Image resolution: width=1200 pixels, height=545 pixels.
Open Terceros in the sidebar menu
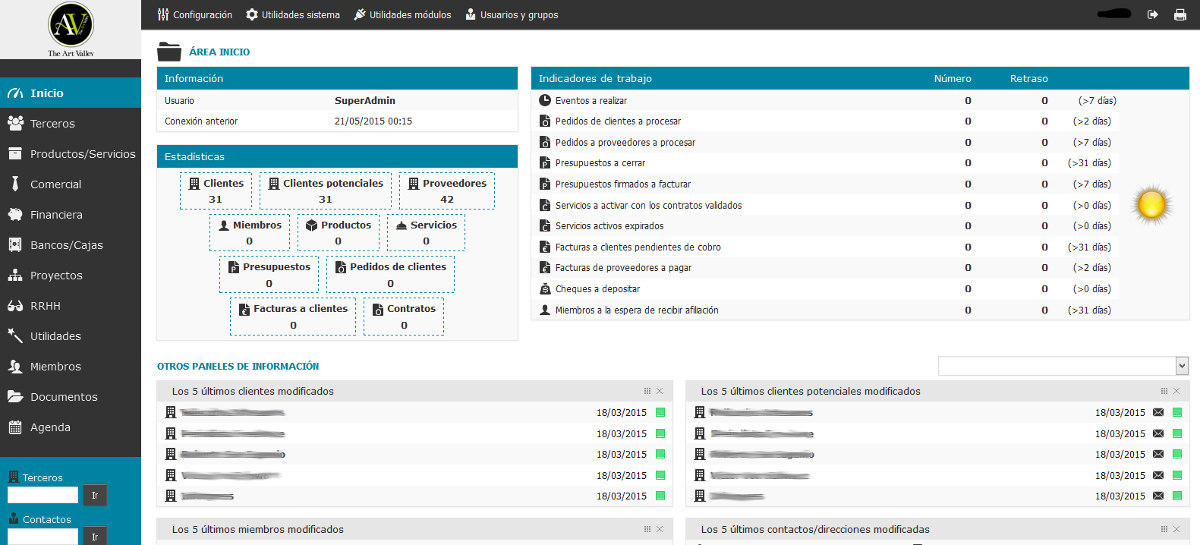click(70, 124)
